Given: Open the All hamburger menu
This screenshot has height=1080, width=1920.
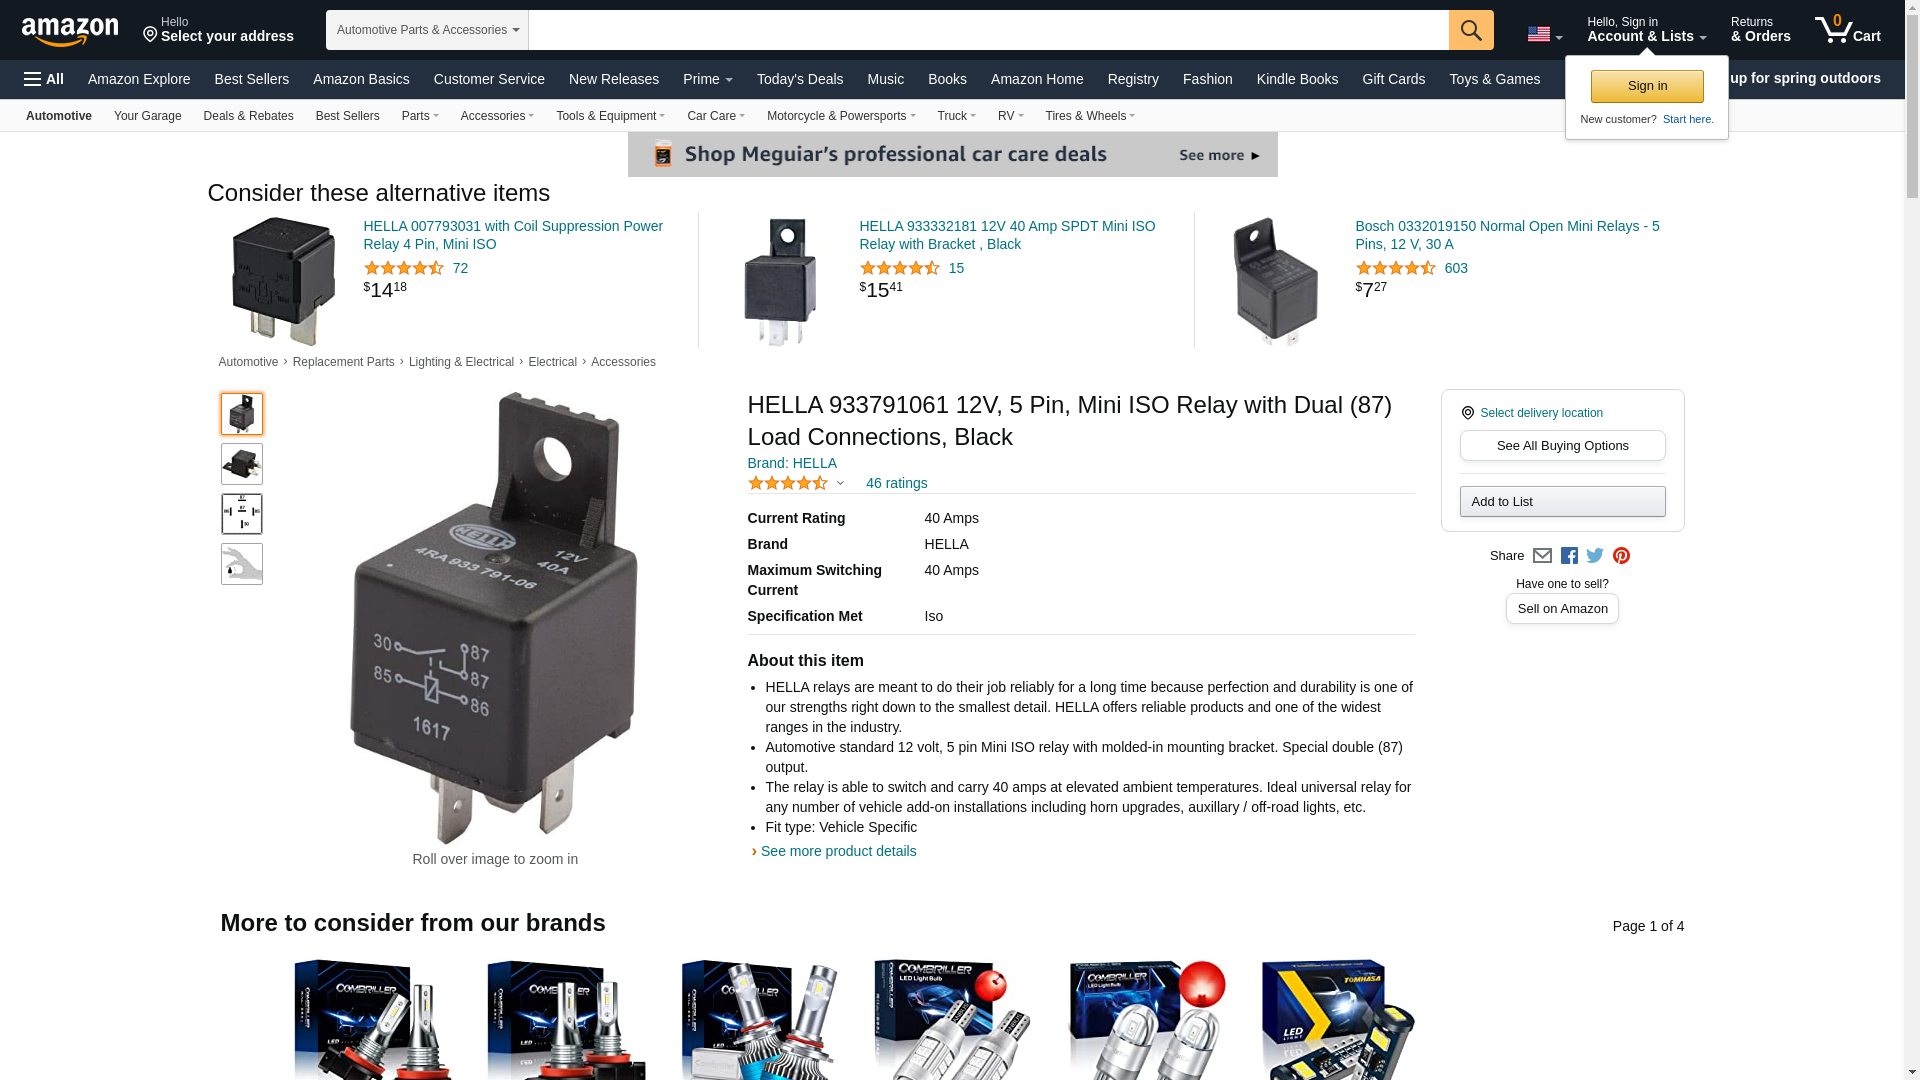Looking at the screenshot, I should (x=44, y=79).
